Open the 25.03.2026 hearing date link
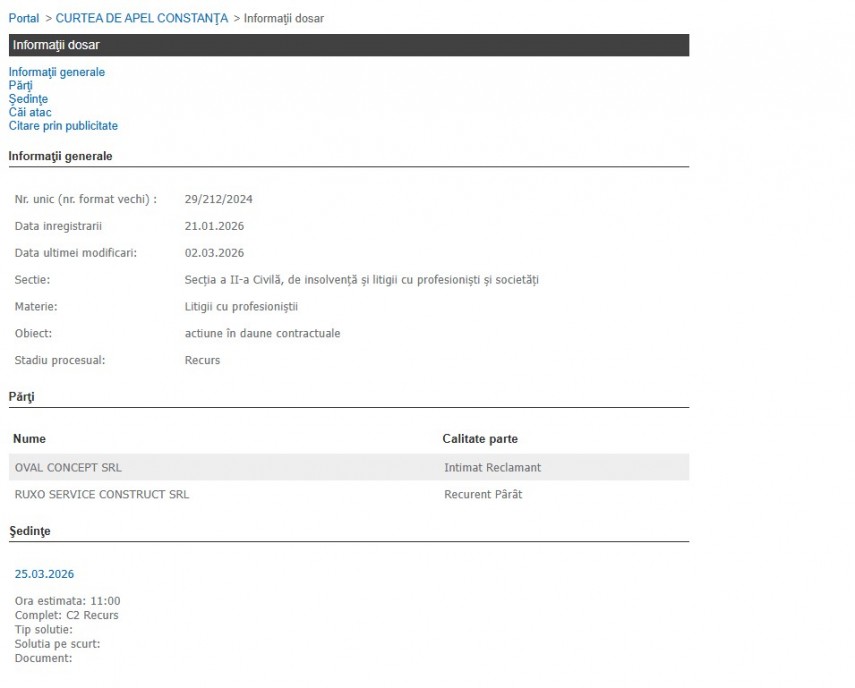 click(44, 574)
